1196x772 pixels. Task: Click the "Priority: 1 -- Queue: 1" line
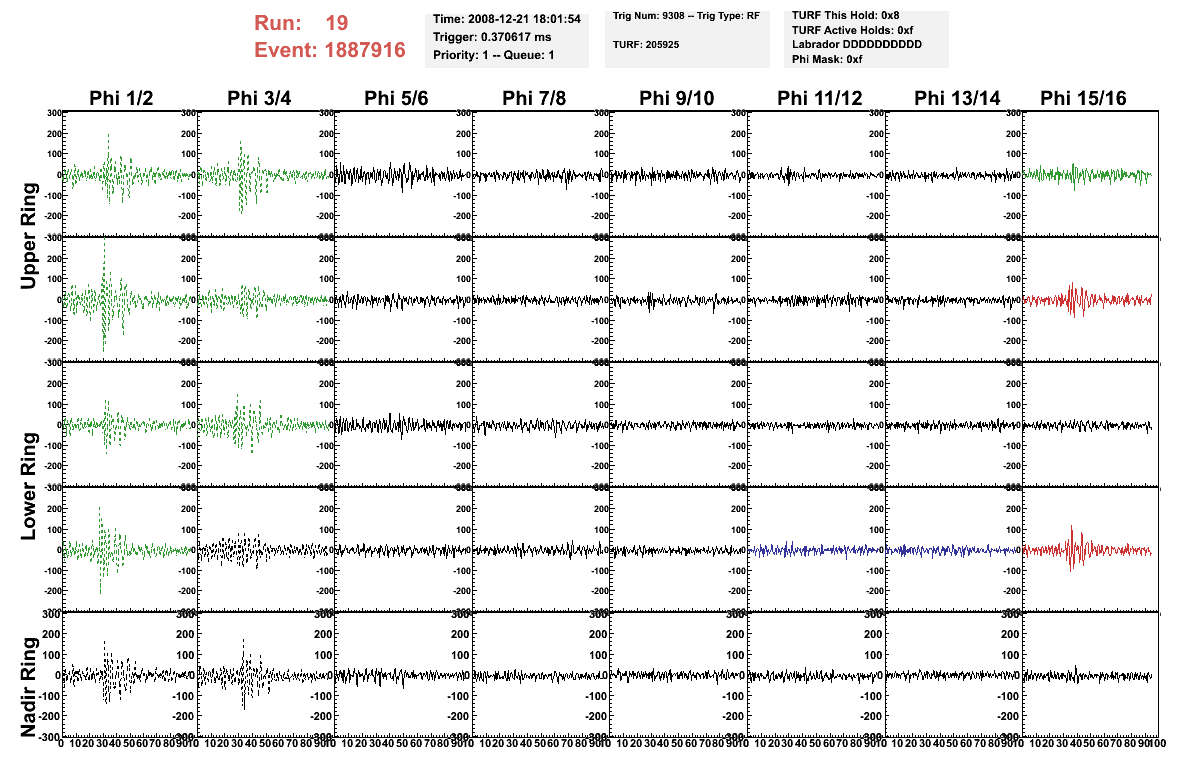coord(494,55)
